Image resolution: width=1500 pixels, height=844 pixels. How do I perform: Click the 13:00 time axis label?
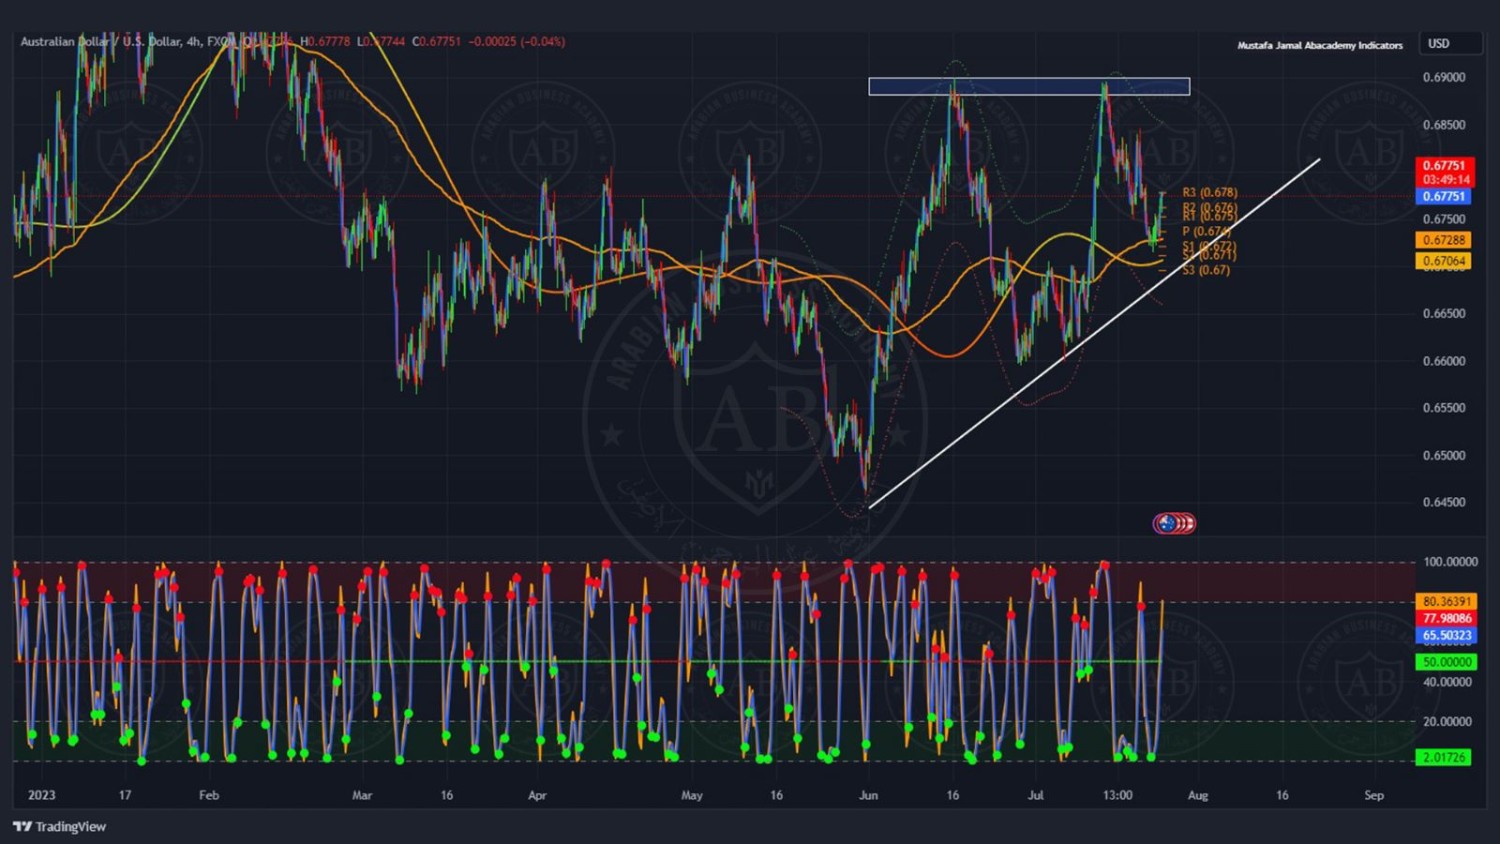[1118, 795]
